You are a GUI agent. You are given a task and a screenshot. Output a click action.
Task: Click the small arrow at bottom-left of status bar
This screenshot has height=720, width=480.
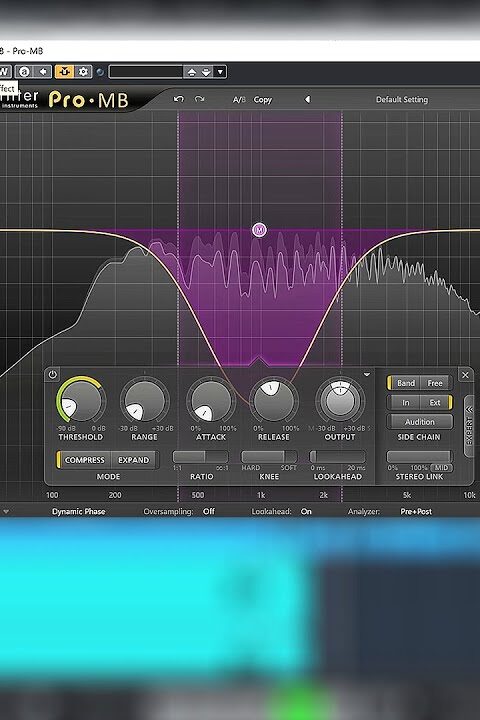click(x=6, y=511)
